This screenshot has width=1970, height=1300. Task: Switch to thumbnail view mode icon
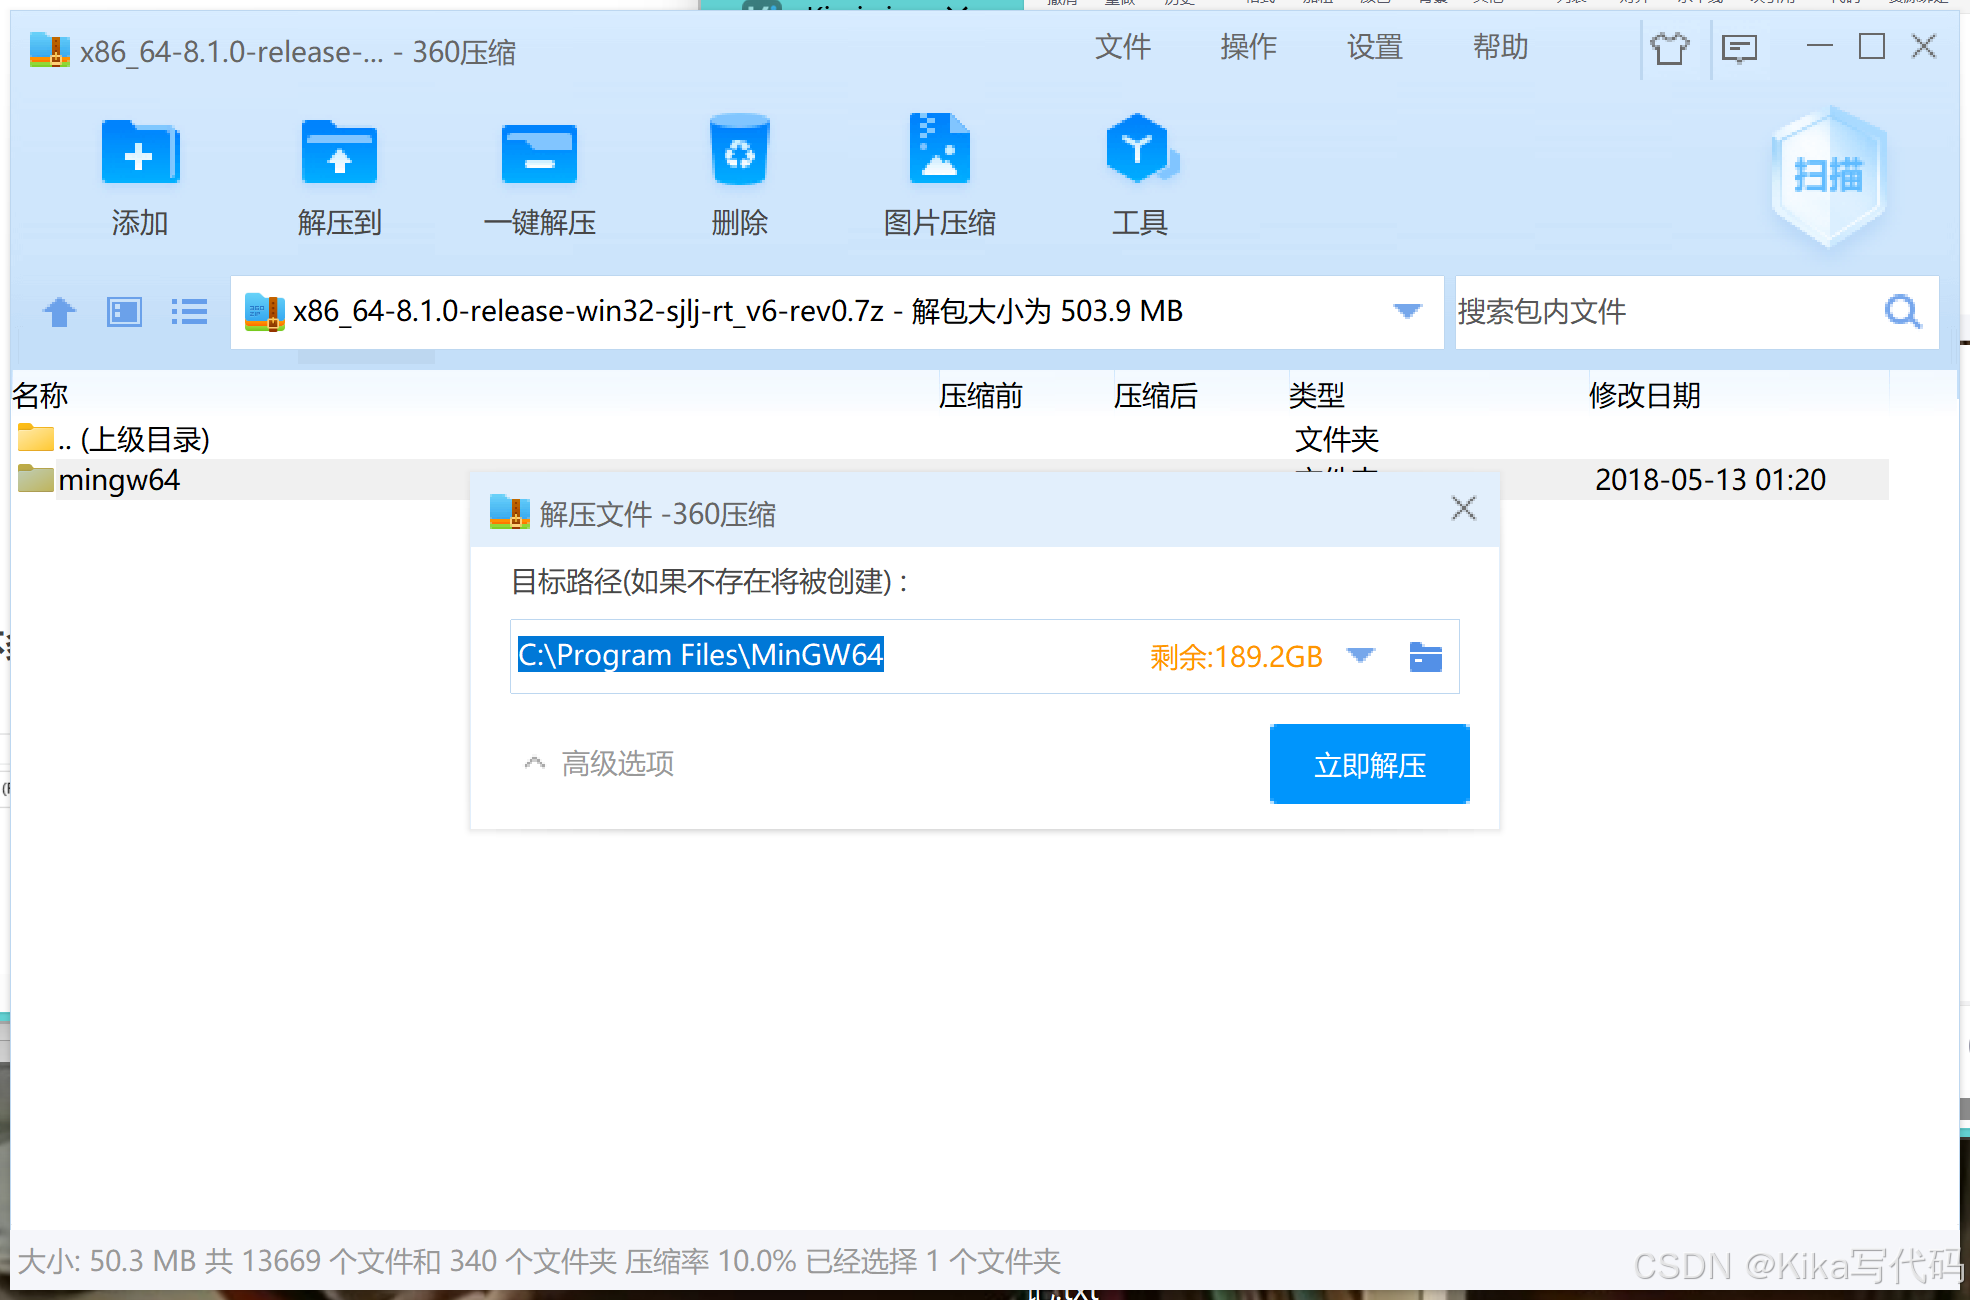tap(125, 312)
